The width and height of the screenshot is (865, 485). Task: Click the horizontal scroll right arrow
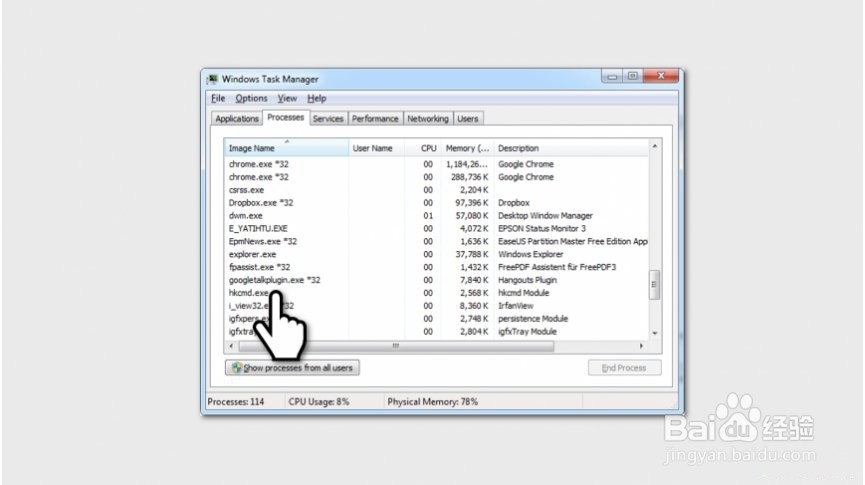point(641,346)
